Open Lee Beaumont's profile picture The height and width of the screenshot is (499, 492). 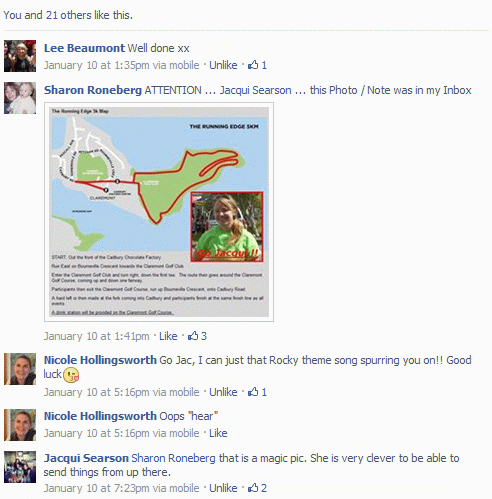[20, 56]
